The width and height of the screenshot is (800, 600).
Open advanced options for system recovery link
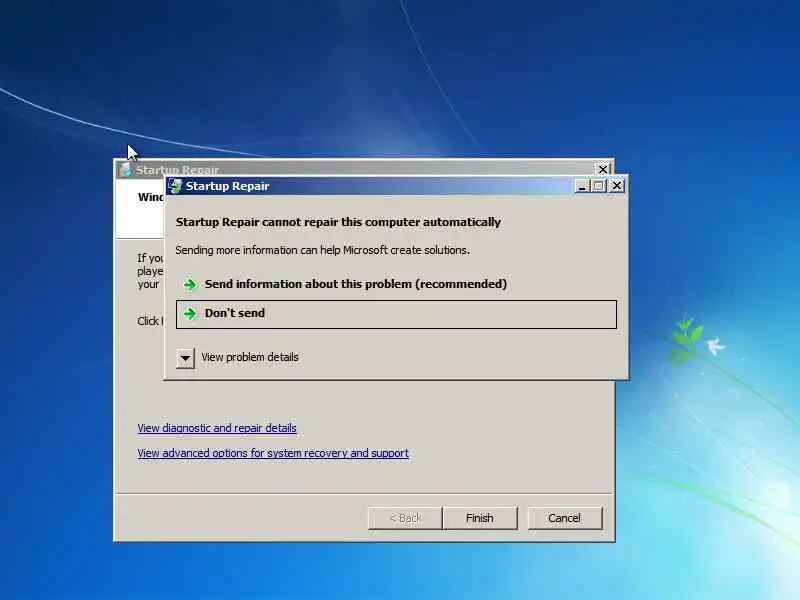point(273,453)
